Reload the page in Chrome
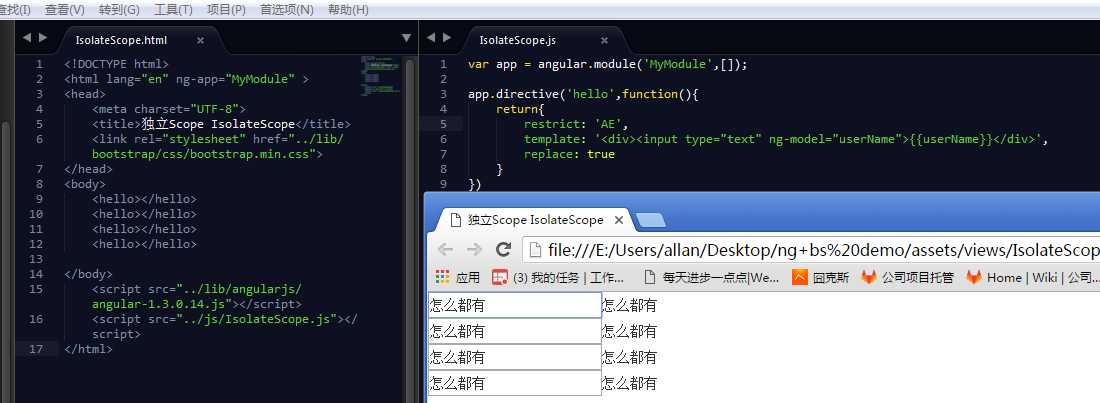Viewport: 1100px width, 403px height. (x=503, y=249)
